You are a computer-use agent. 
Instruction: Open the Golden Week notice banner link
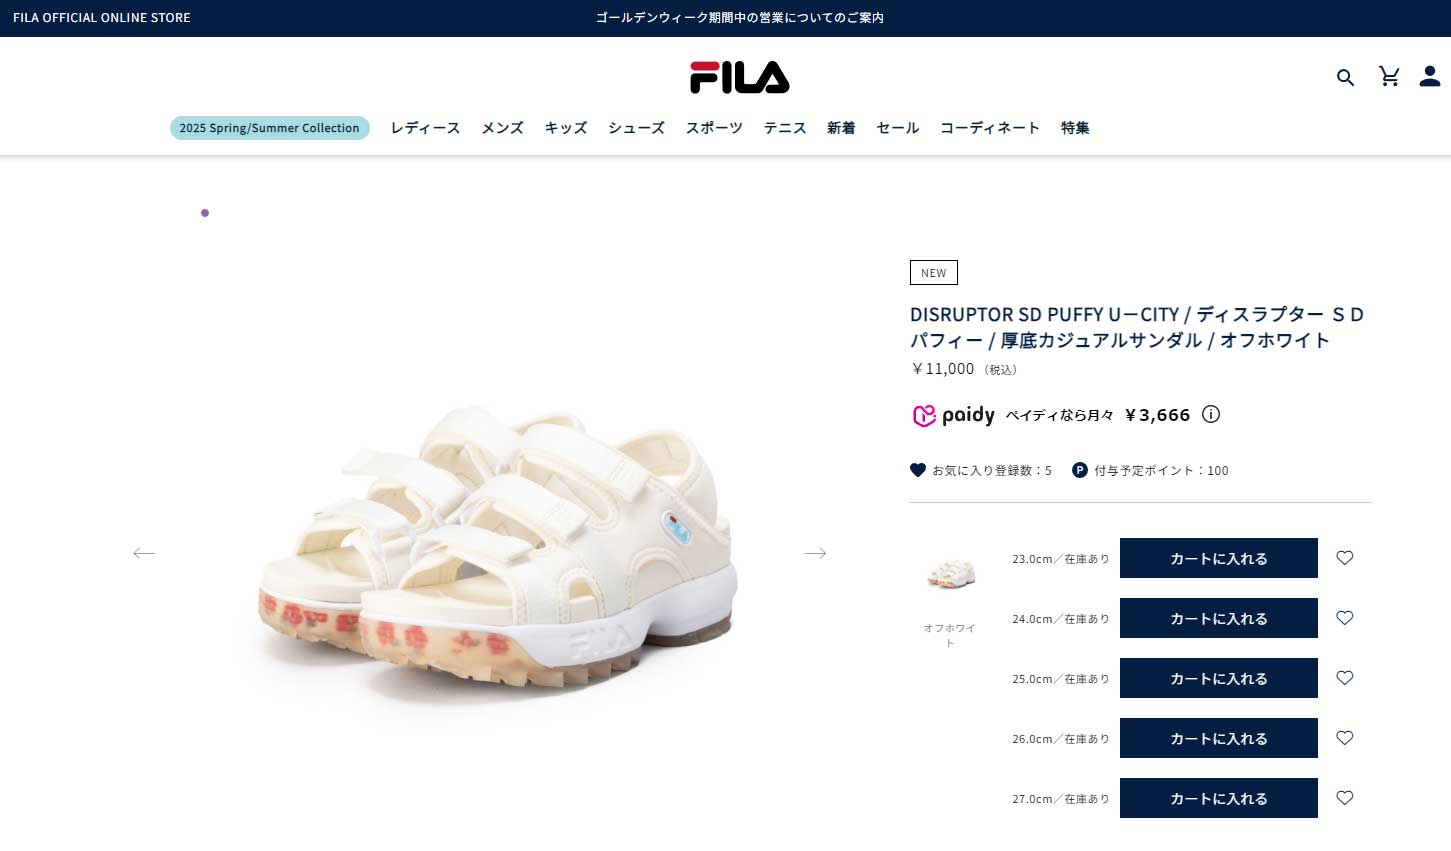pyautogui.click(x=740, y=18)
